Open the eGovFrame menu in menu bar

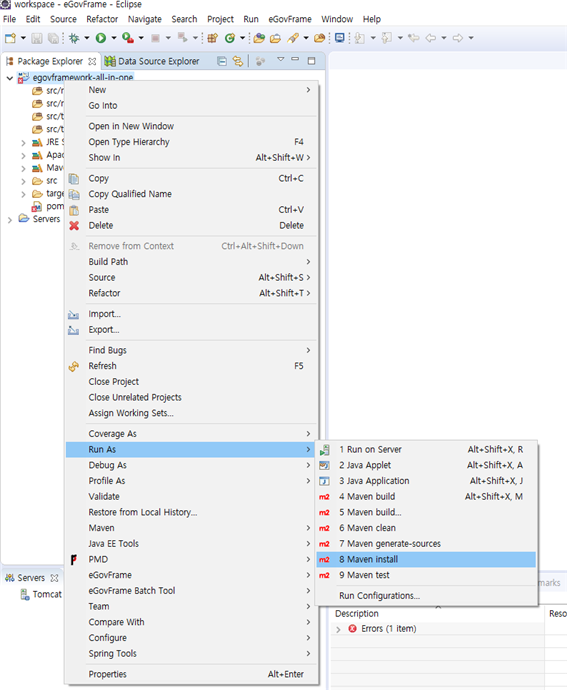(290, 19)
